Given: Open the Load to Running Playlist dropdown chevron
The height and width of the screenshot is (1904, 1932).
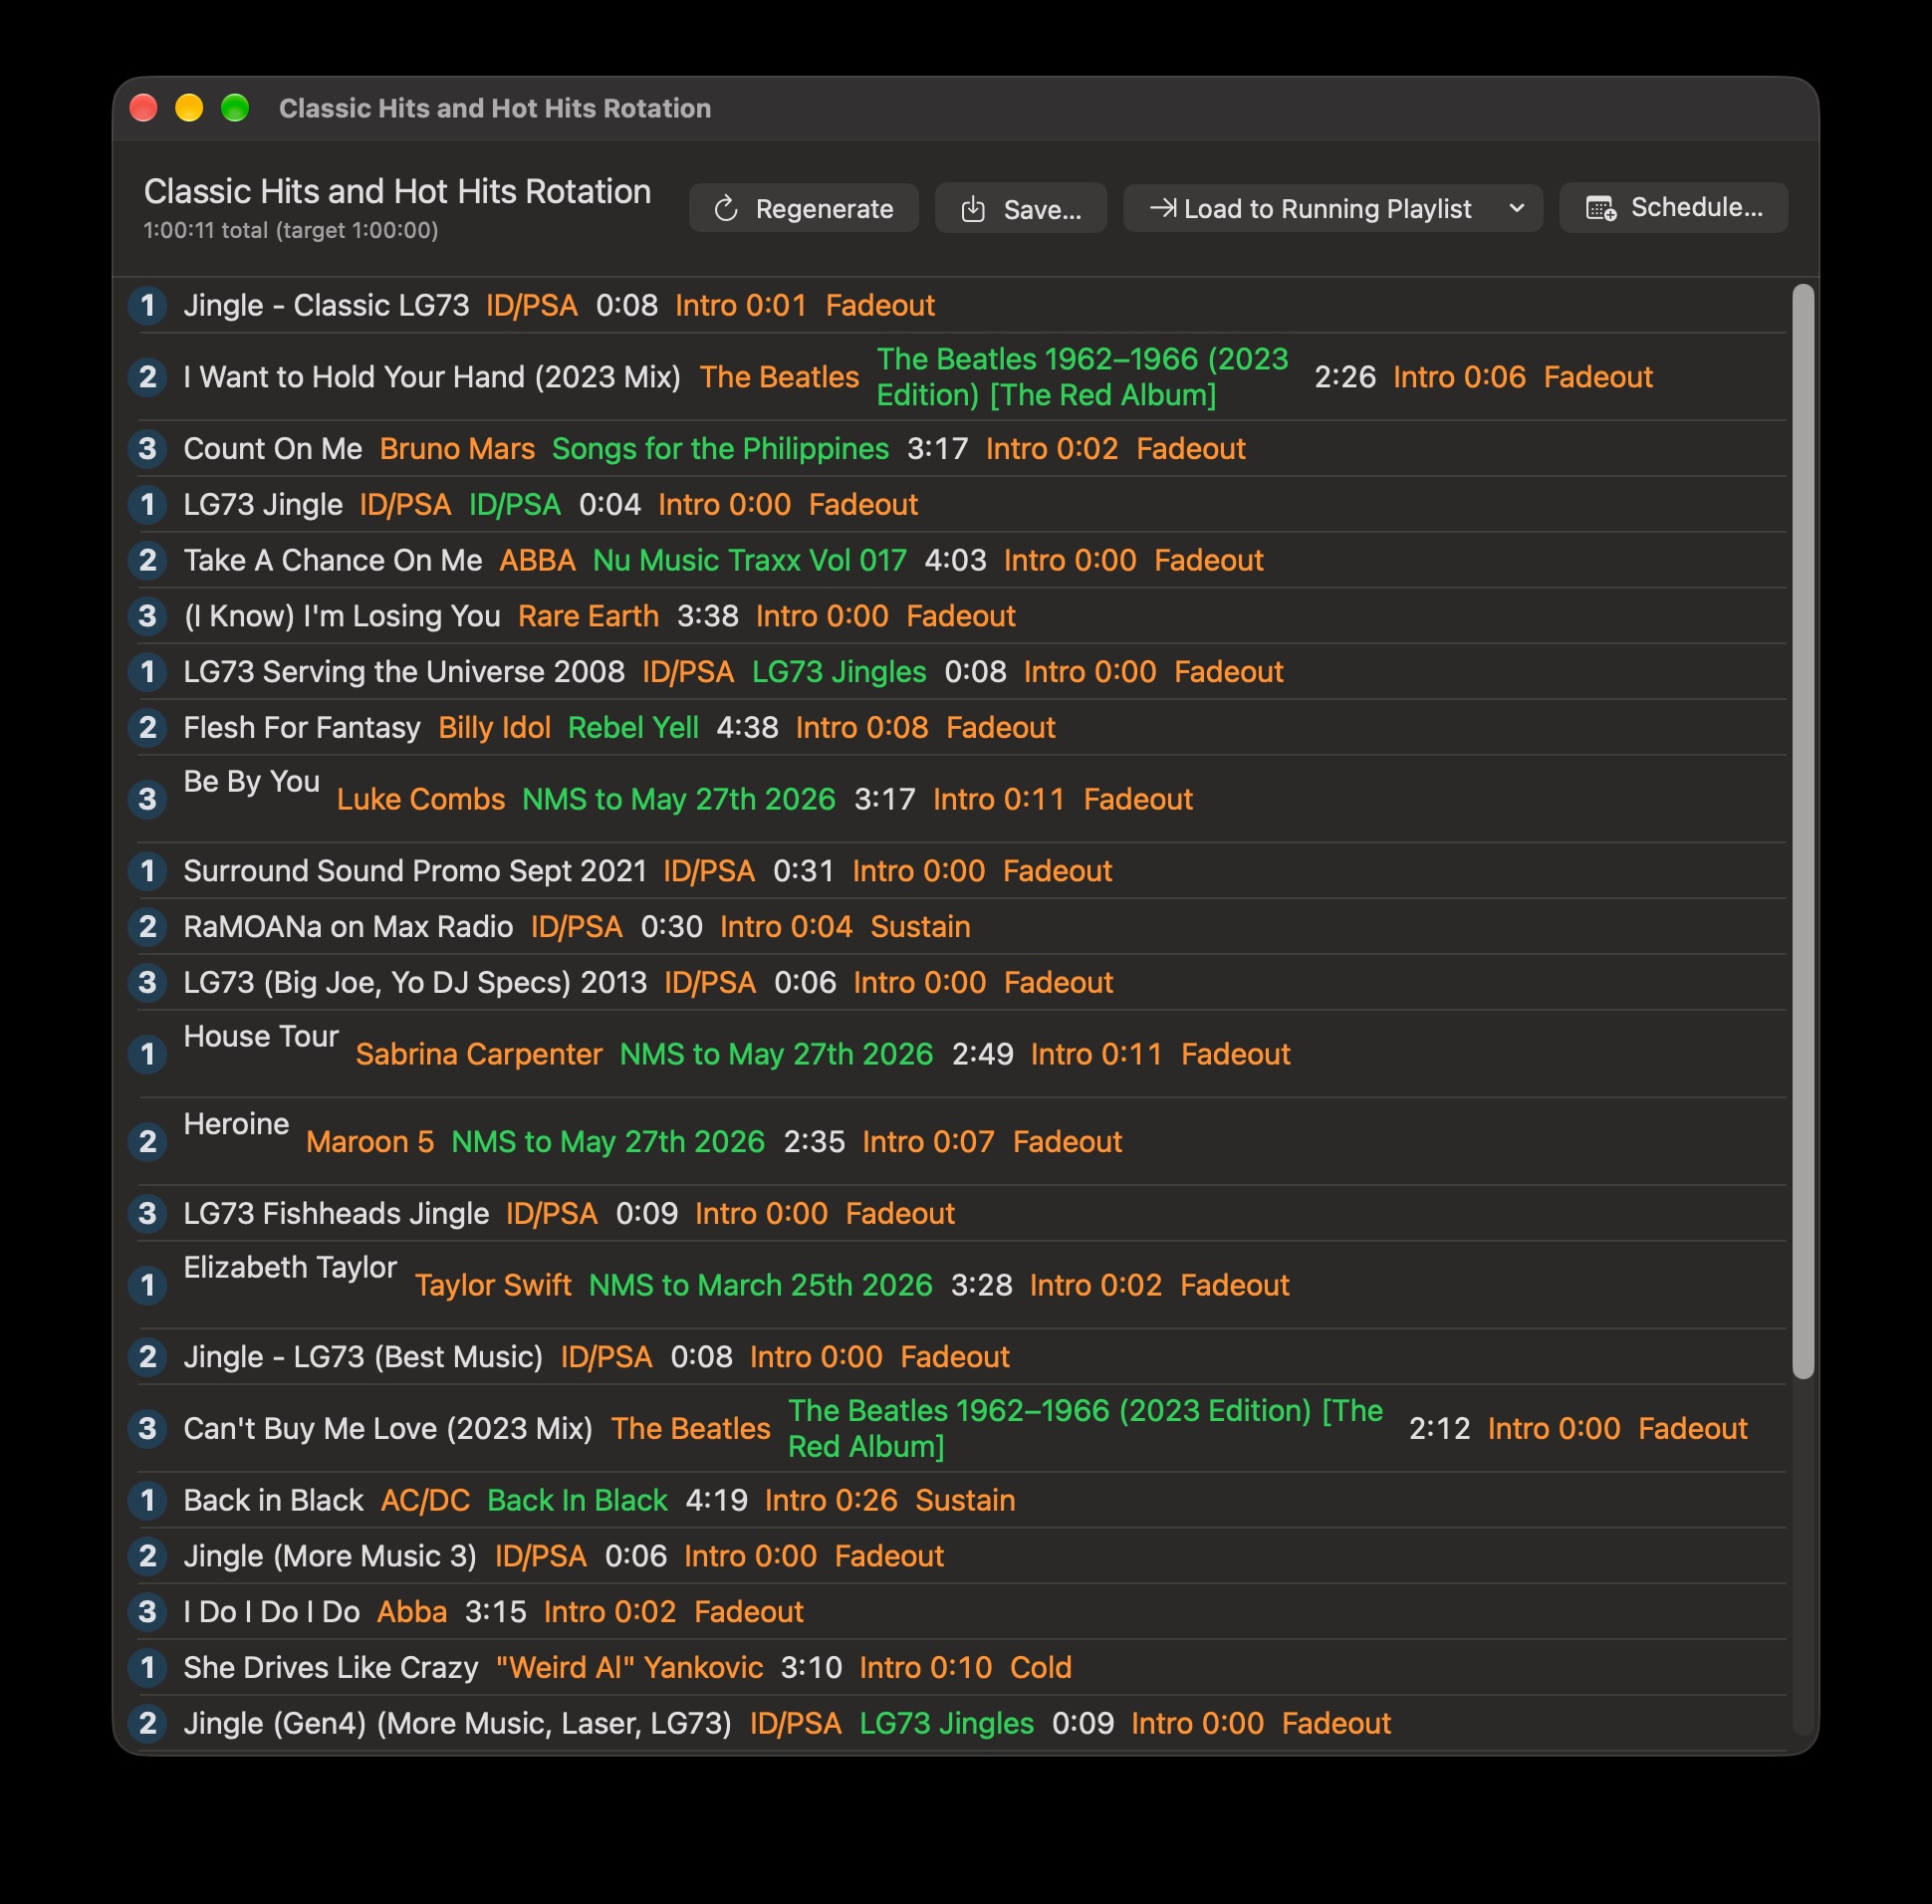Looking at the screenshot, I should click(x=1517, y=208).
